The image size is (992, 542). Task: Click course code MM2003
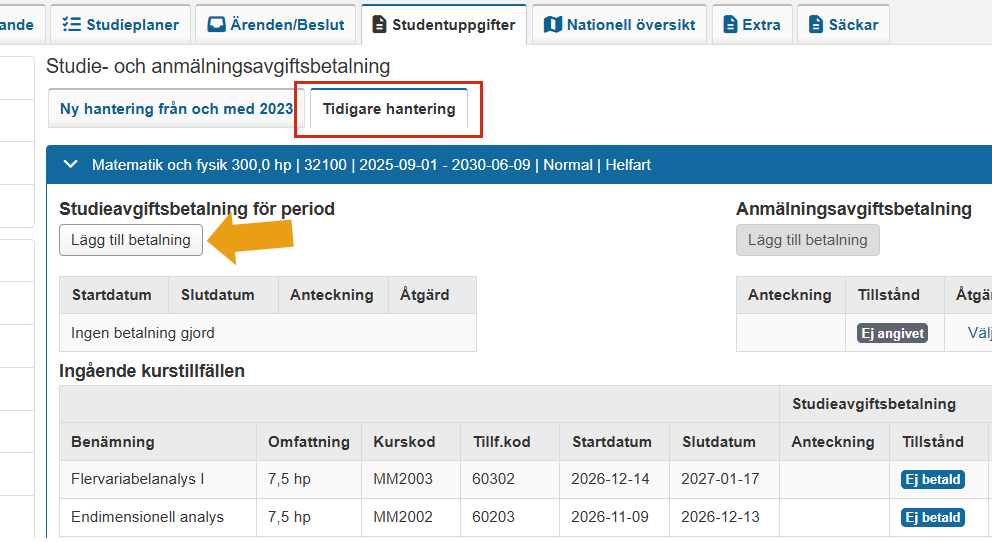(403, 479)
